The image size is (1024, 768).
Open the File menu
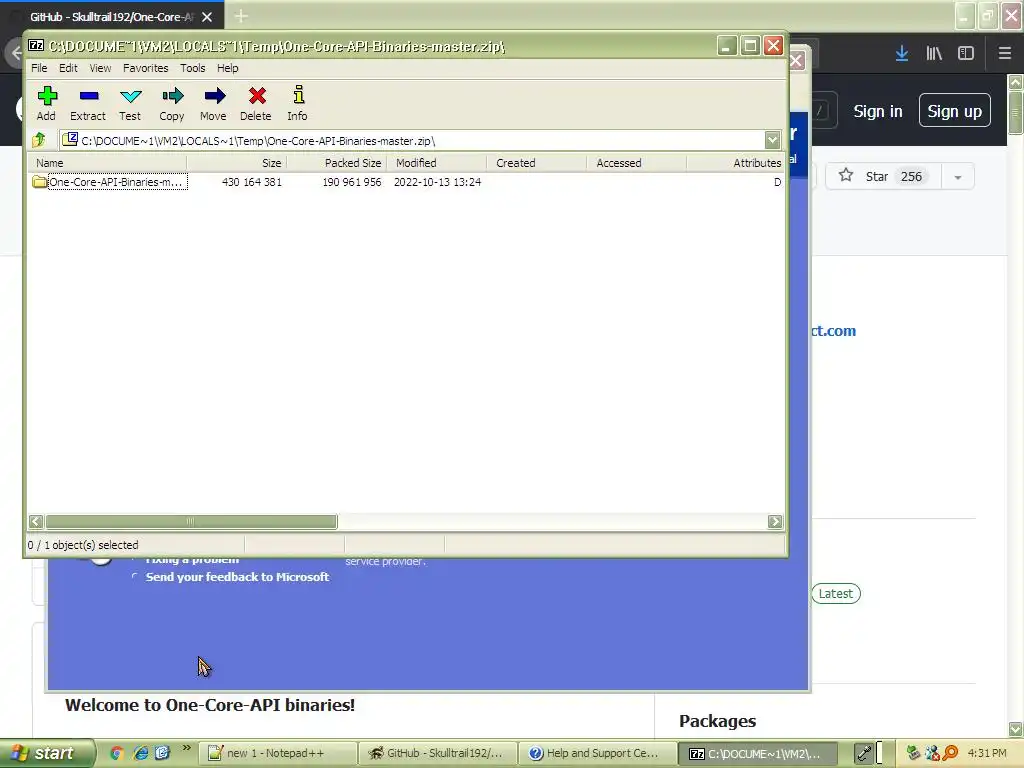tap(39, 68)
